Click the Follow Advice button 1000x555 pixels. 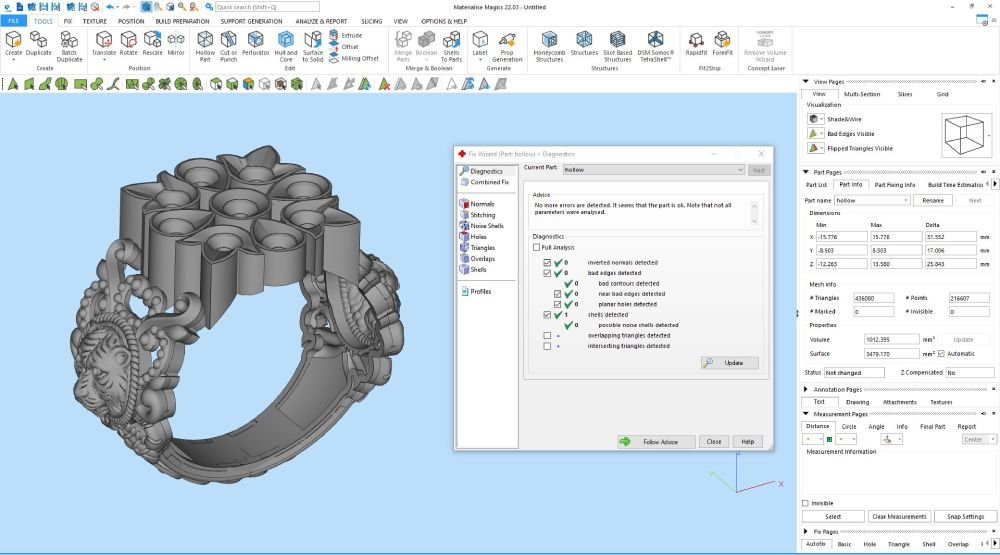tap(656, 441)
